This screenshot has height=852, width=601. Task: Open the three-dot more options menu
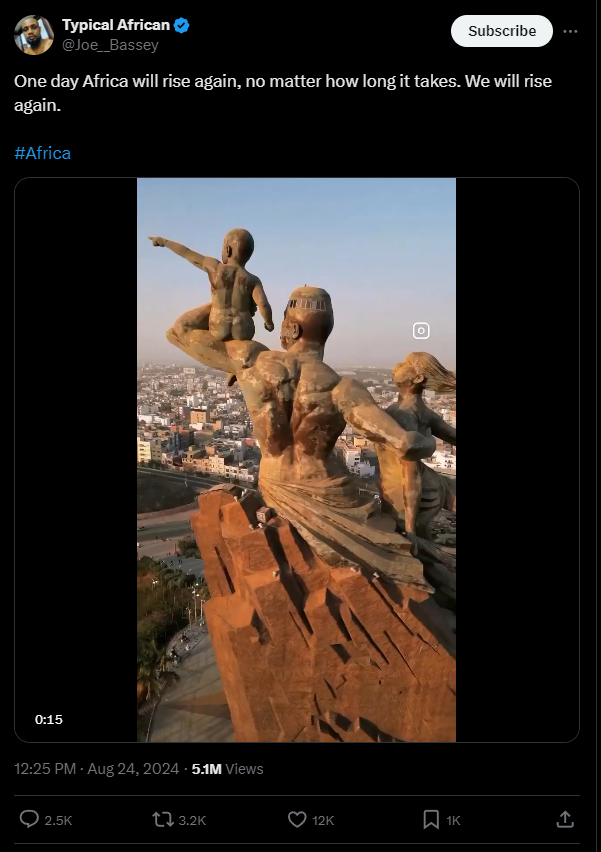570,32
